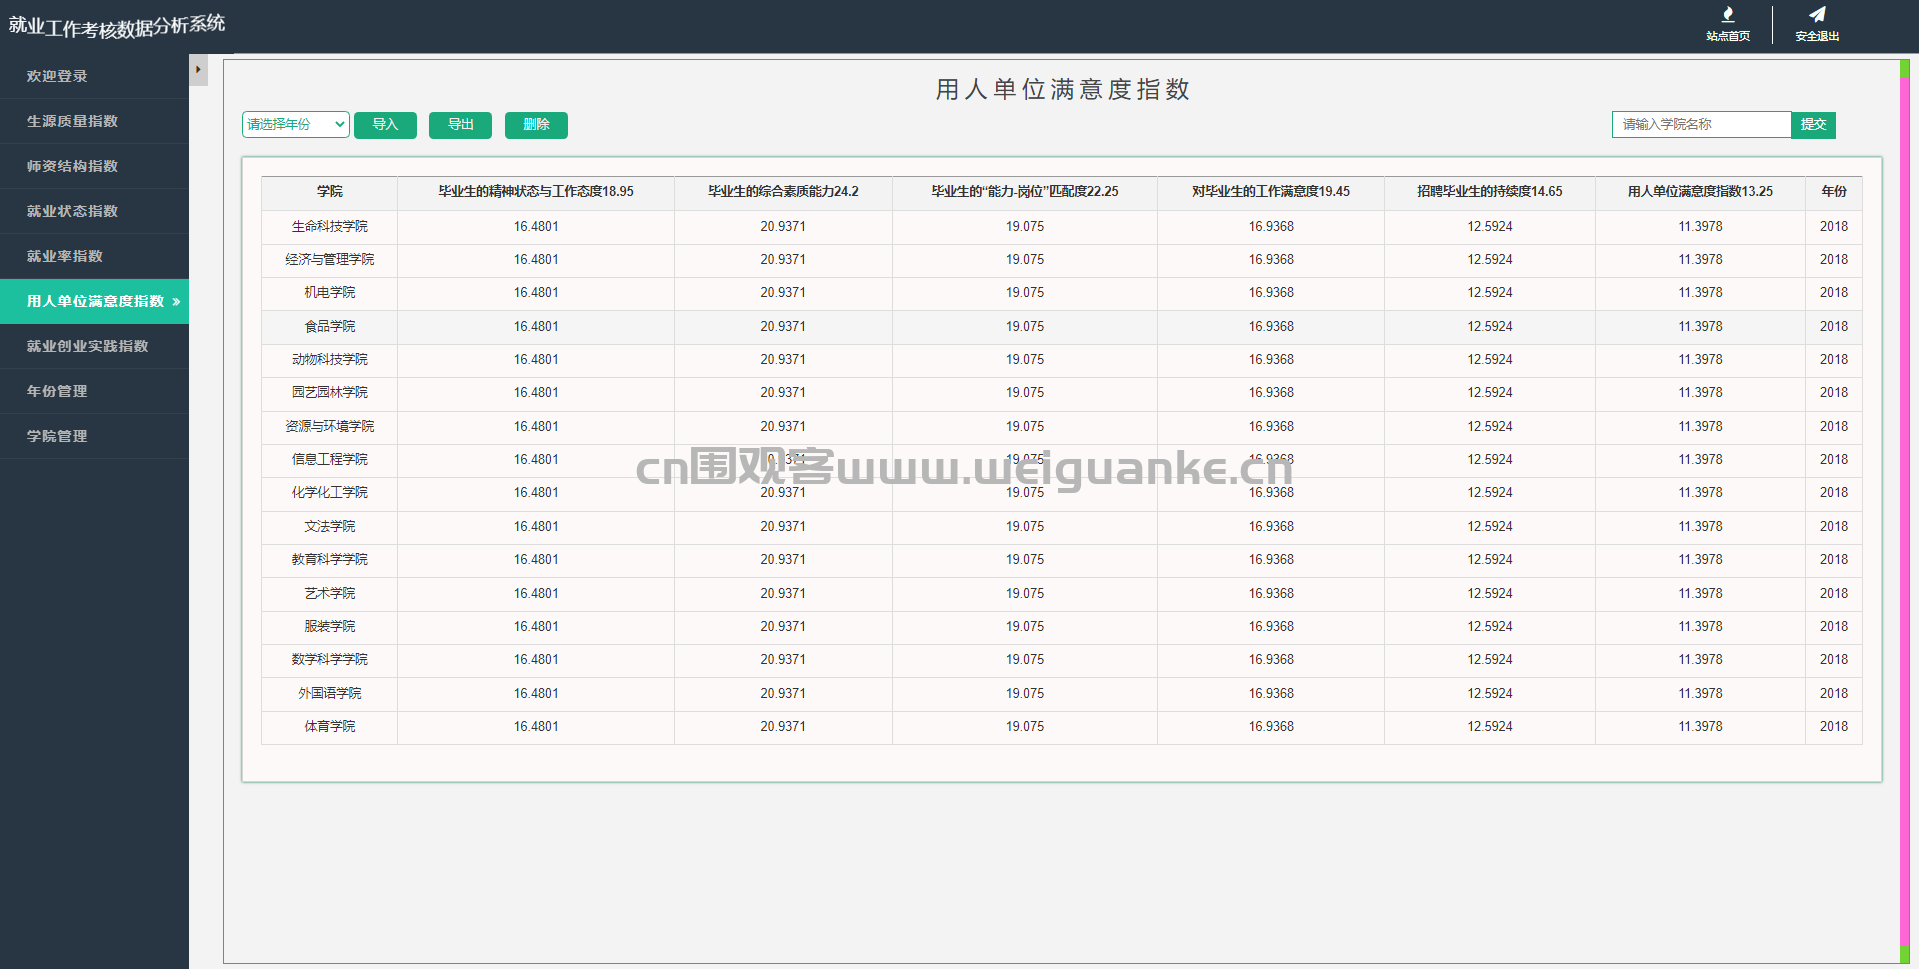1919x969 pixels.
Task: Open the 请选择年份 year dropdown
Action: [x=296, y=124]
